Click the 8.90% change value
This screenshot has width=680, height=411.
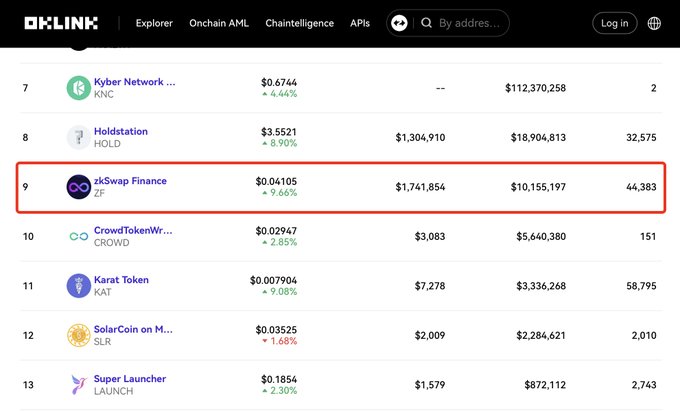click(284, 143)
